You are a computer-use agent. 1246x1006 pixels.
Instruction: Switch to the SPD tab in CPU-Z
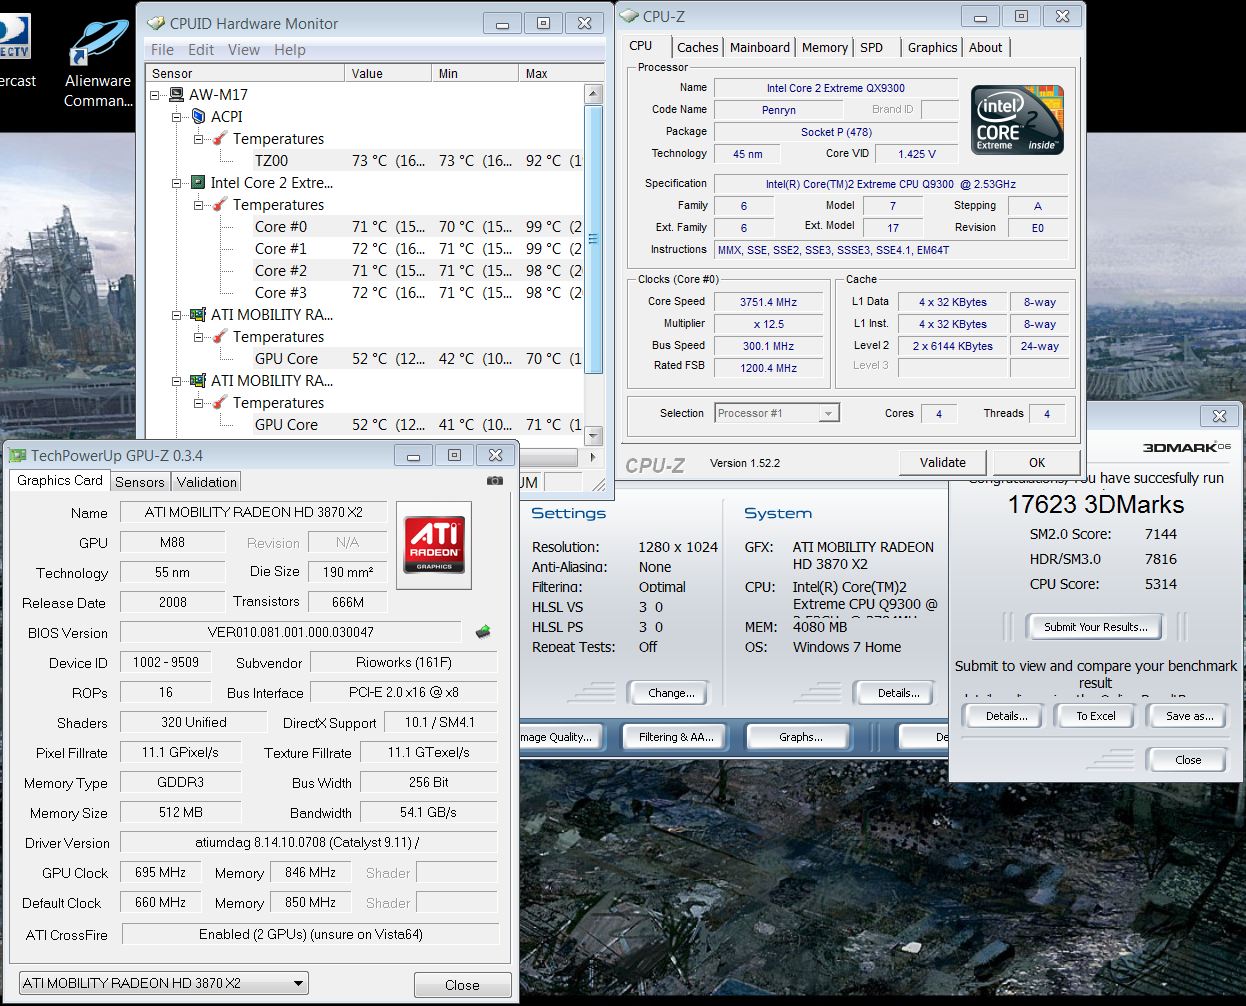[872, 47]
